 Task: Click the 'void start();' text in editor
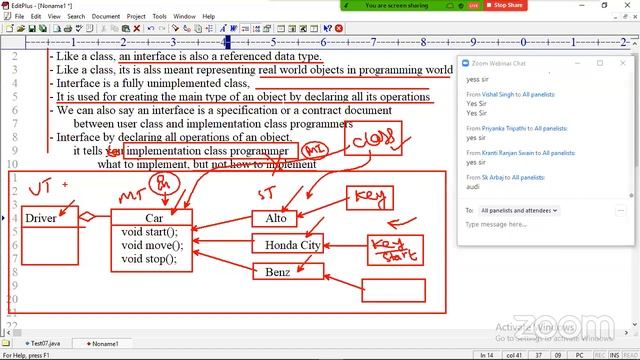[x=149, y=232]
